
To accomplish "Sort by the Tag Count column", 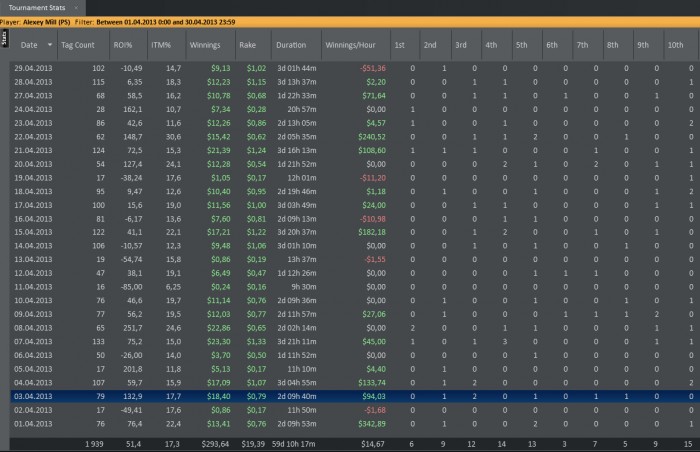I will pyautogui.click(x=78, y=45).
